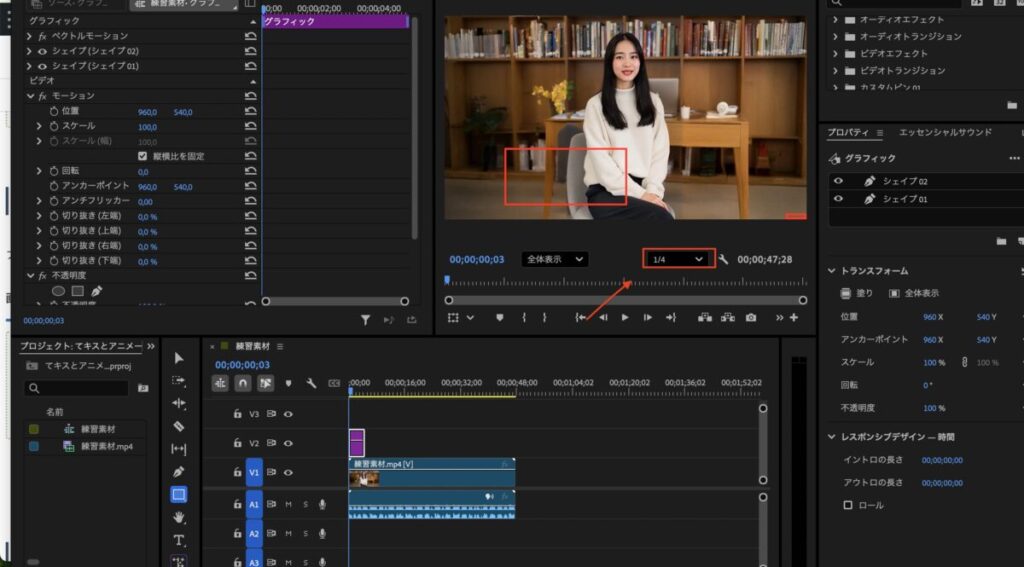Select 練習素材.mp4 in the Project panel

click(105, 446)
